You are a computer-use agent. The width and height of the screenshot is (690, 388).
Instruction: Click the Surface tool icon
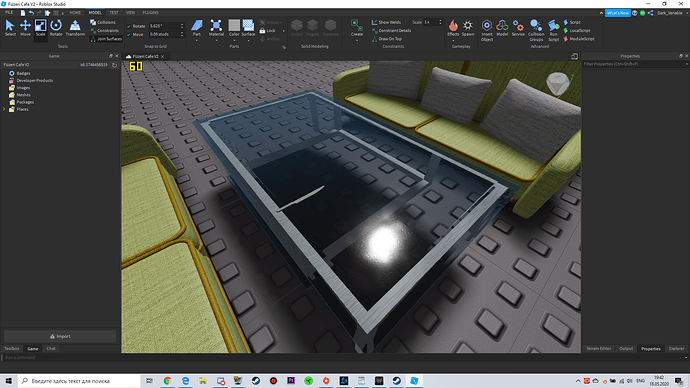[x=248, y=26]
